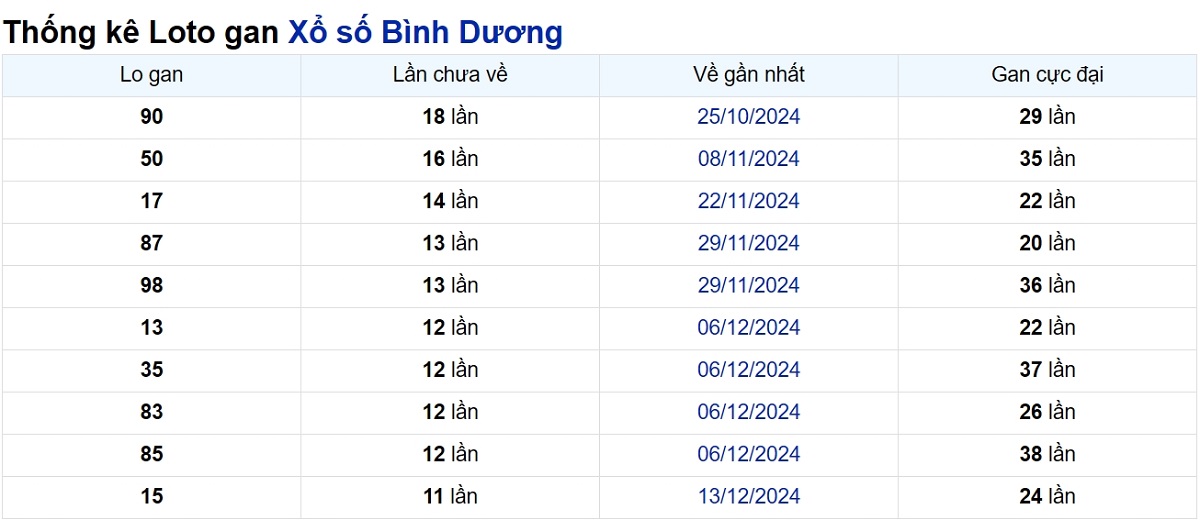Viewport: 1200px width, 520px height.
Task: Select the 18 lần cell
Action: 450,117
